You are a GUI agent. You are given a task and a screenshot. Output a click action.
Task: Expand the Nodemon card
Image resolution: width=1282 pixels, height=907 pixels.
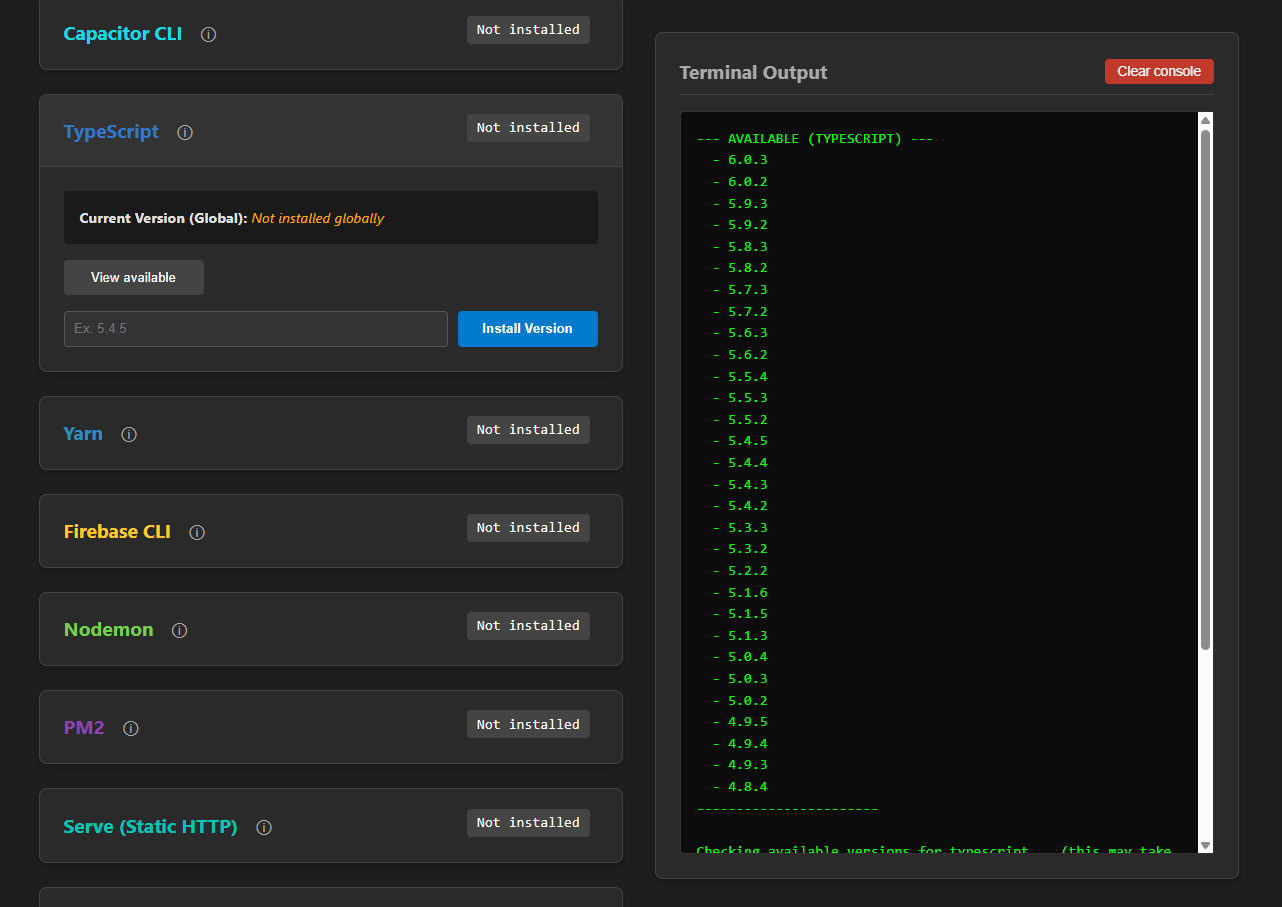click(x=331, y=629)
